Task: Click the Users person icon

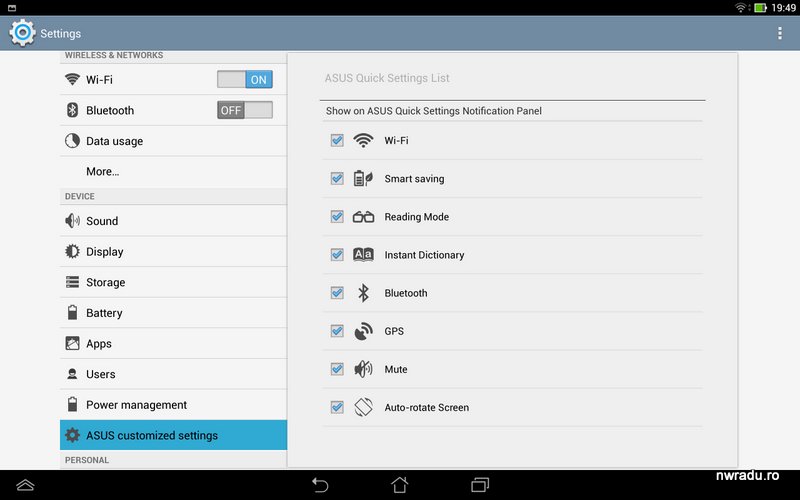Action: click(72, 374)
